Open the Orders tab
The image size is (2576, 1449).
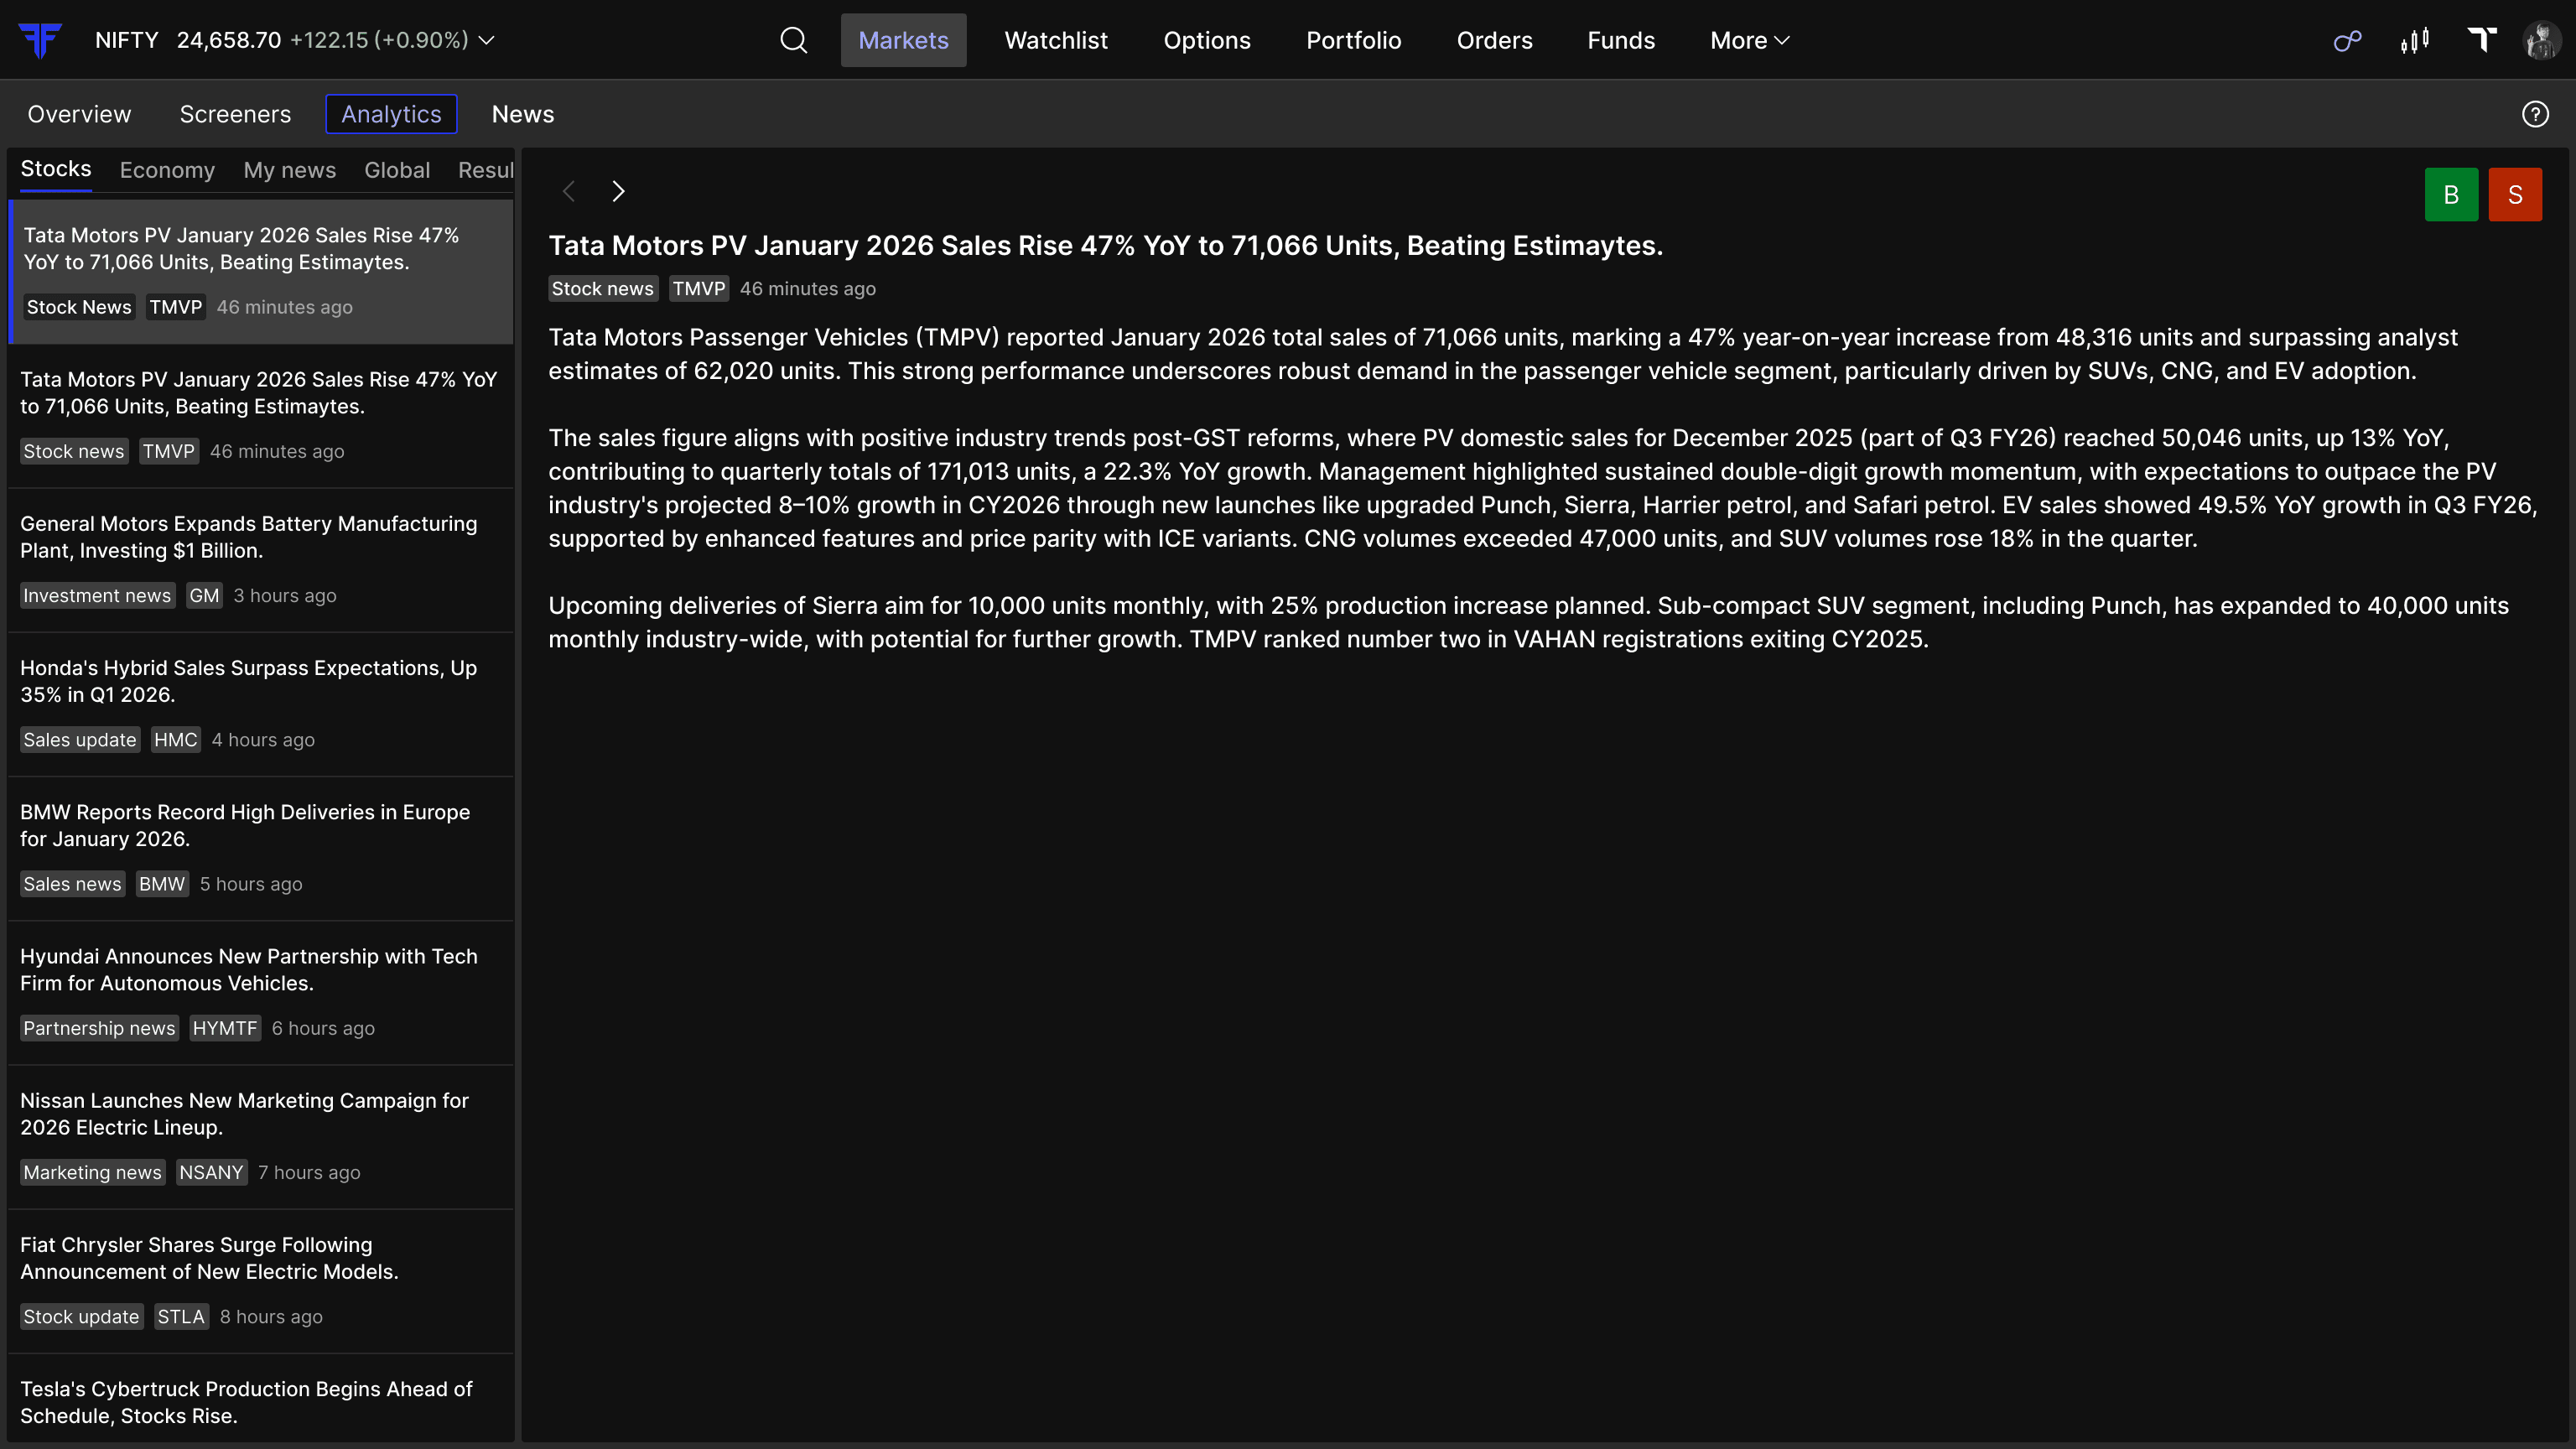1494,40
